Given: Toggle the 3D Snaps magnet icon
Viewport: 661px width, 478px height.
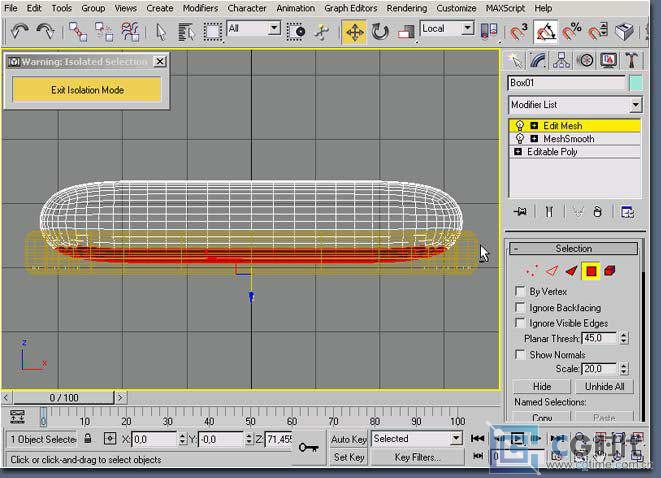Looking at the screenshot, I should [x=519, y=32].
